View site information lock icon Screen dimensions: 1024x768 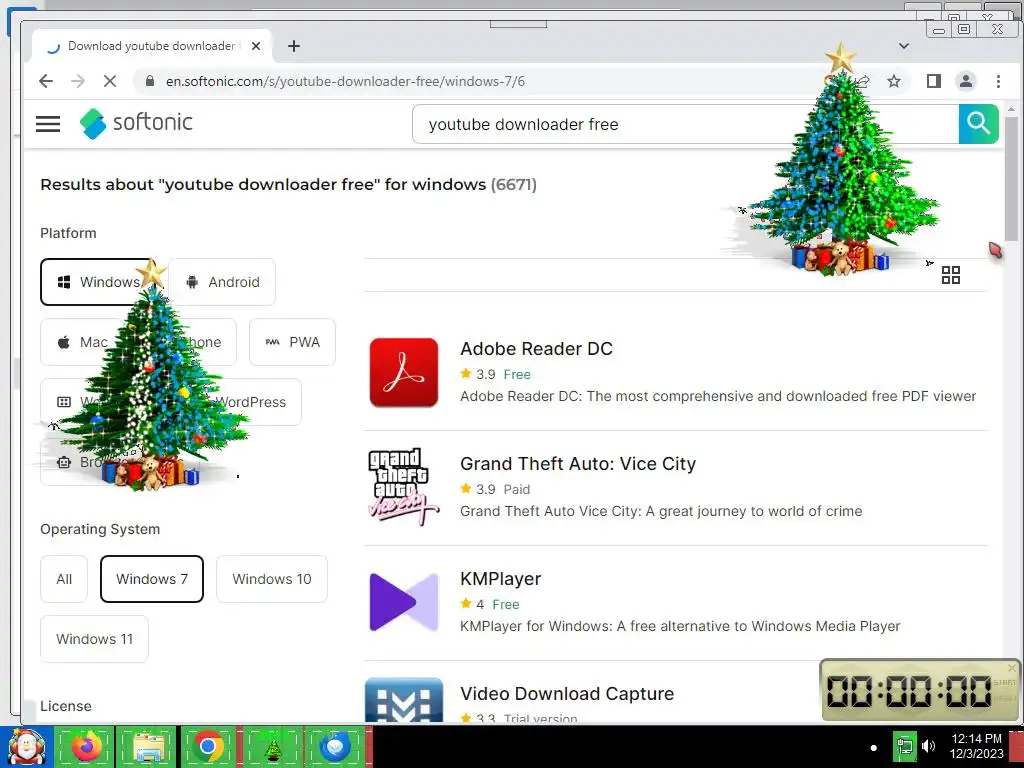coord(150,81)
